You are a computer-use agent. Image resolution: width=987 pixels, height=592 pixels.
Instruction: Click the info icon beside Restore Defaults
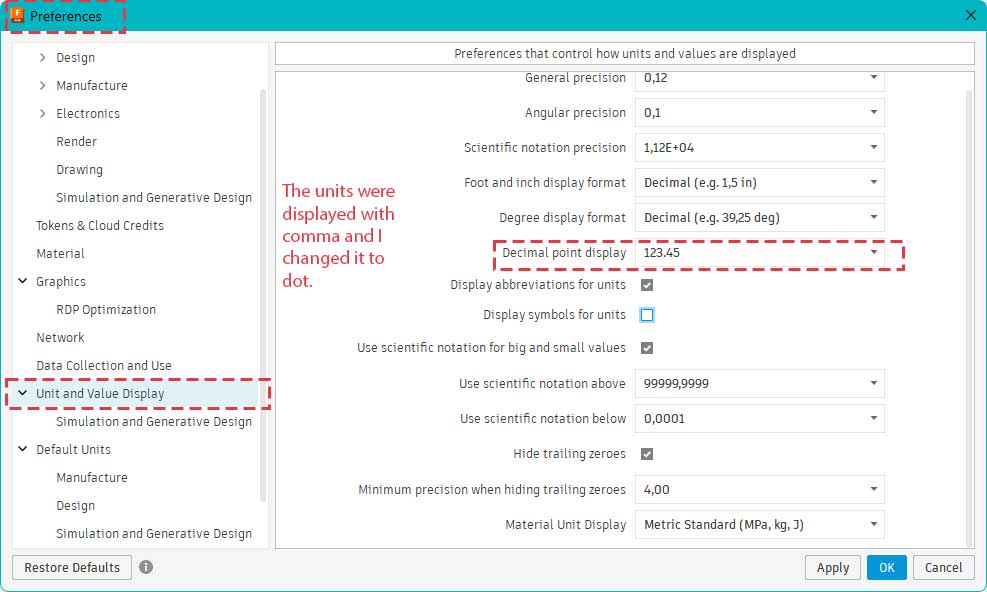coord(146,567)
